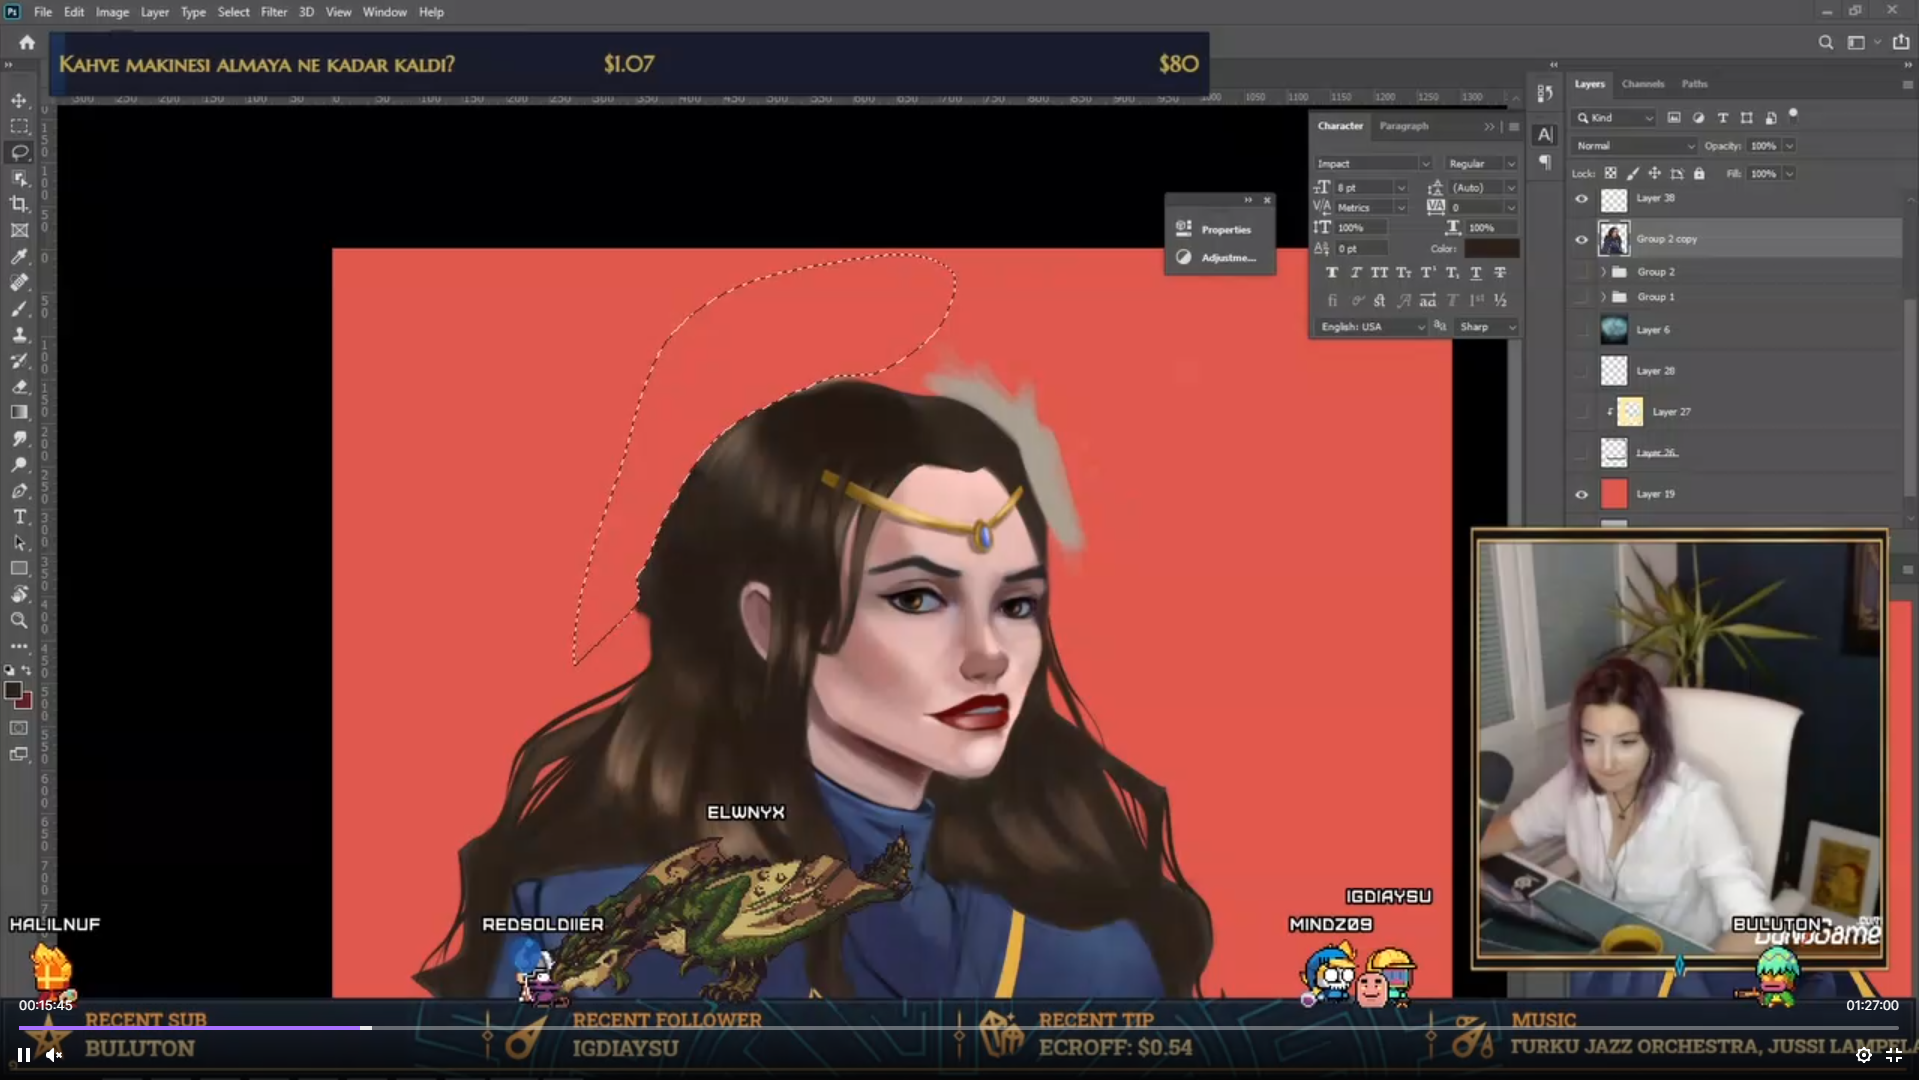Hide Group 2 copy layer eye
This screenshot has height=1080, width=1919.
pyautogui.click(x=1581, y=239)
